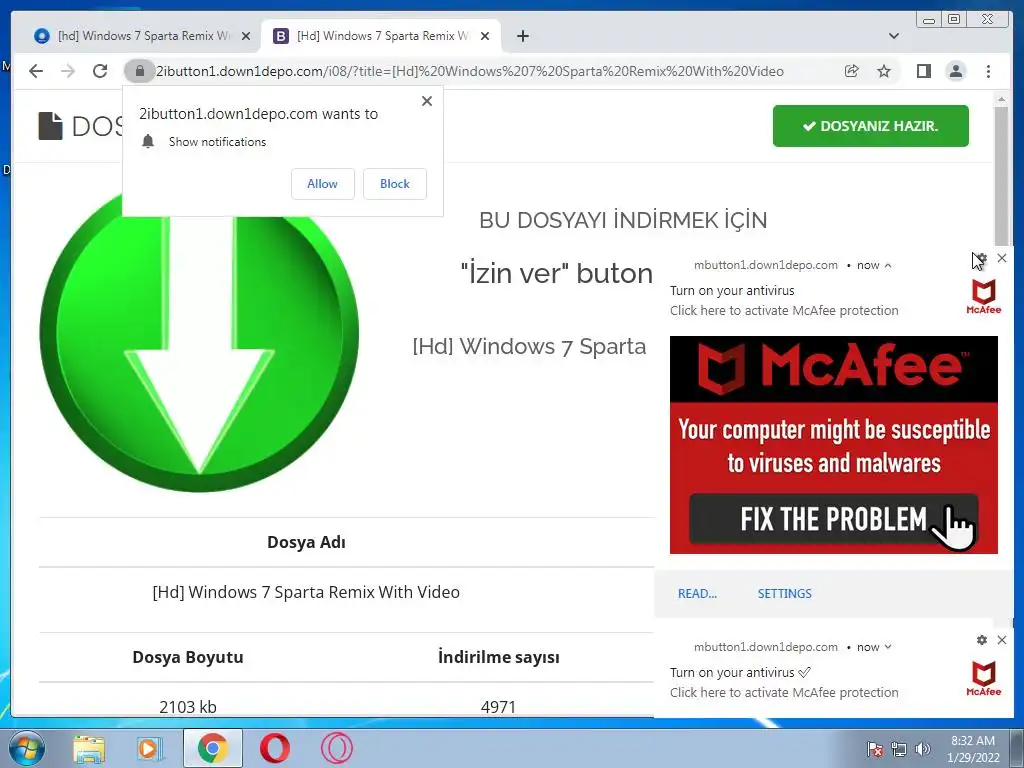Reload the page with the refresh icon
Screen dimensions: 1024x768
click(100, 71)
